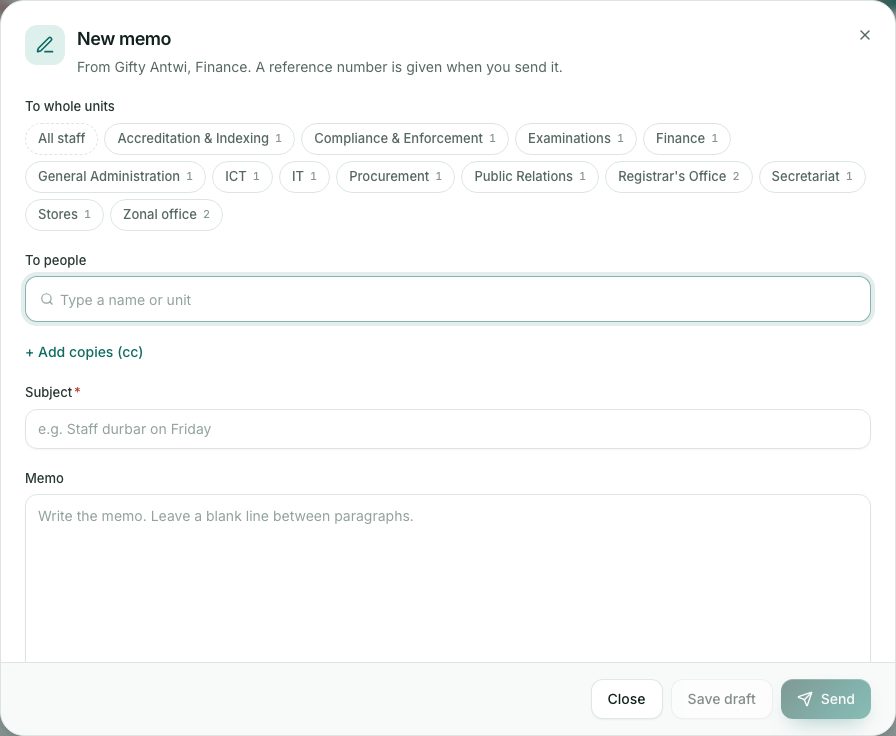Click into the Subject input field
Viewport: 896px width, 736px height.
448,429
